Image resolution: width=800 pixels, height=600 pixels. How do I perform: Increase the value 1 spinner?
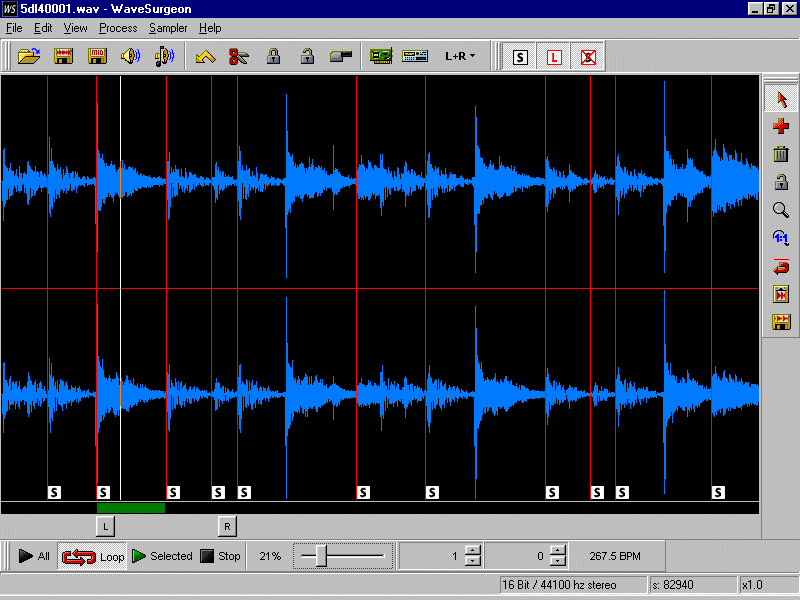[473, 551]
